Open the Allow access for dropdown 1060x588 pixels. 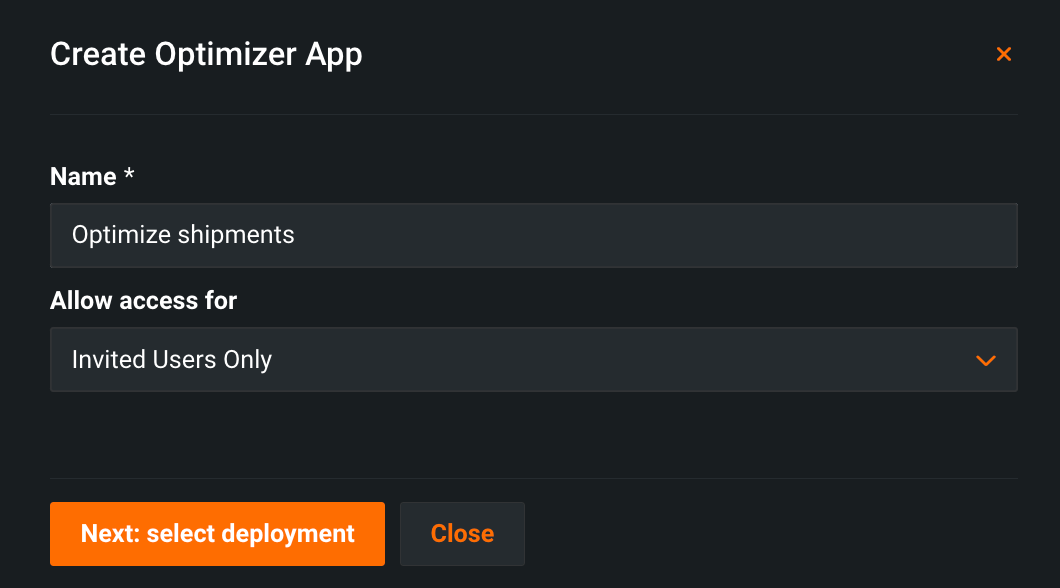coord(533,359)
